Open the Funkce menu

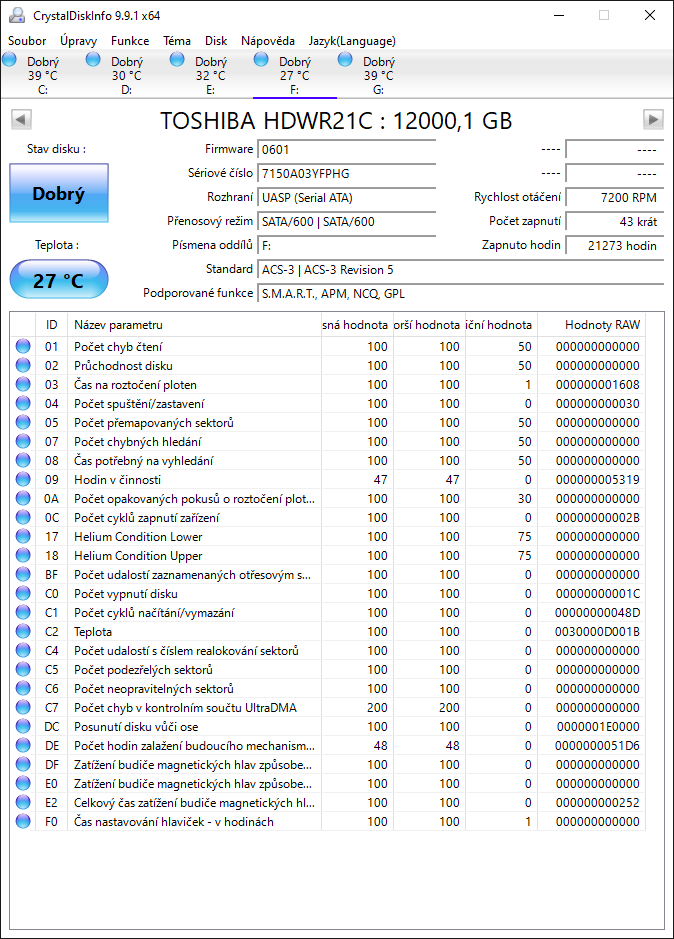[x=130, y=41]
